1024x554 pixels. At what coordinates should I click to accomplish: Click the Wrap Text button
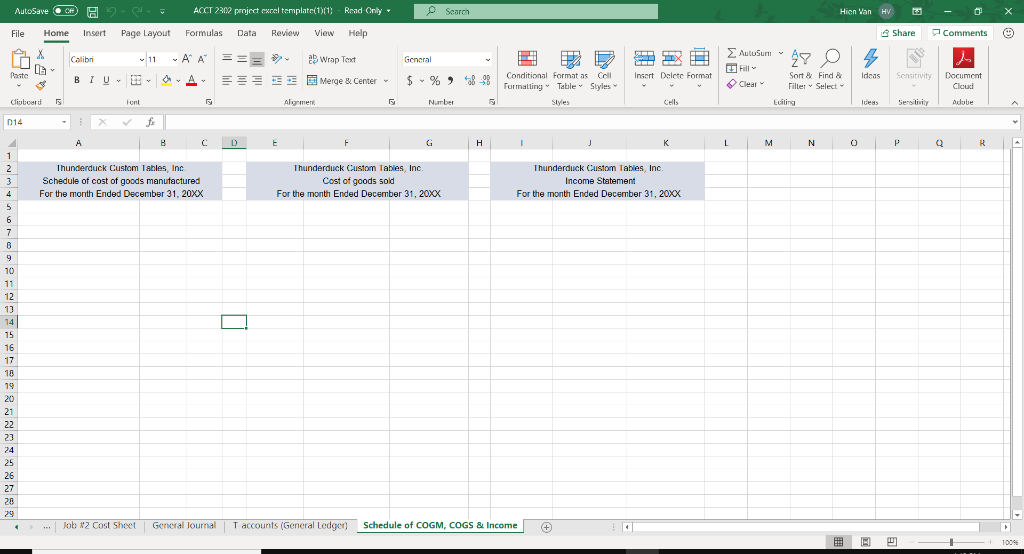pyautogui.click(x=332, y=59)
